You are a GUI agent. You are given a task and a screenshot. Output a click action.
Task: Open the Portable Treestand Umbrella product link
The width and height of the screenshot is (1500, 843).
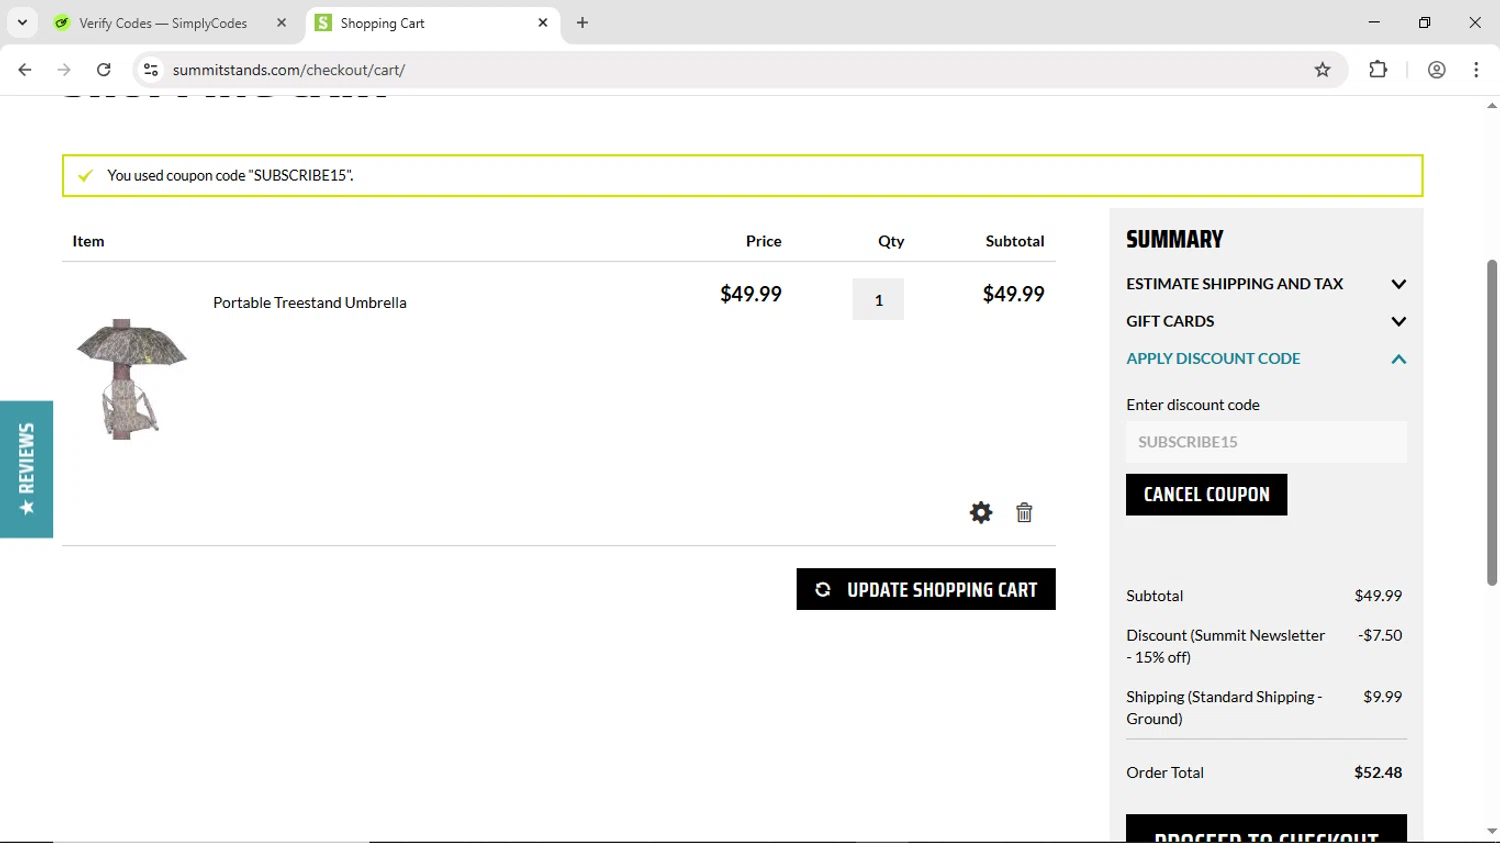pos(310,302)
